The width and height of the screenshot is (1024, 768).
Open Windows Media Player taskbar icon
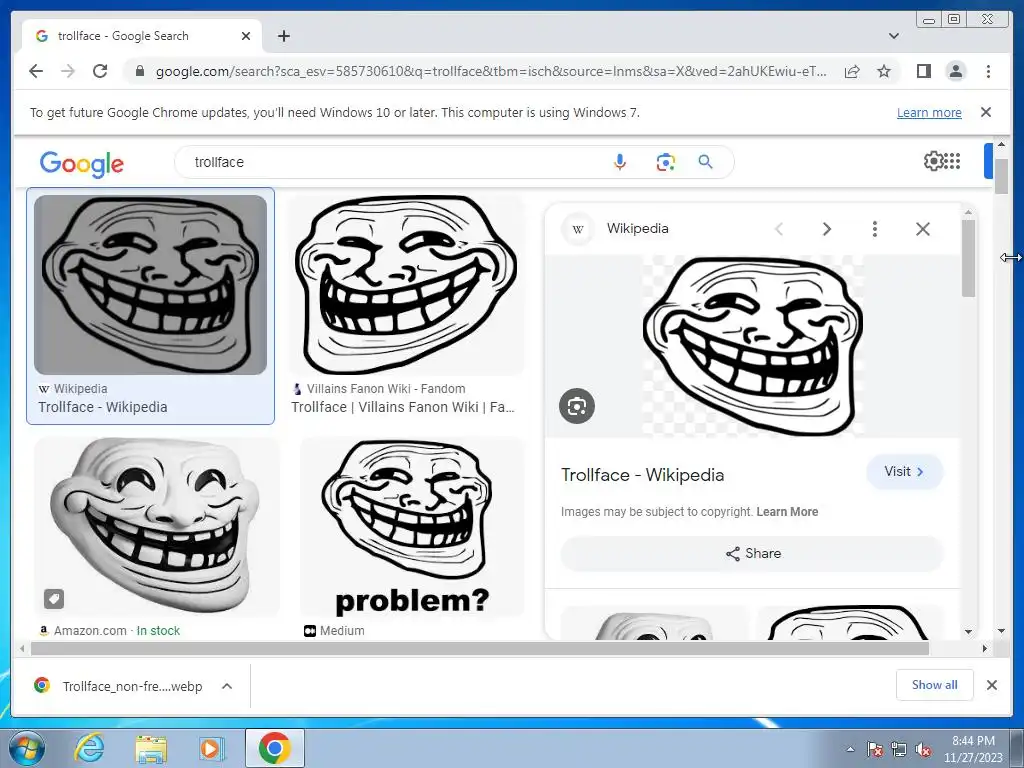(x=211, y=748)
